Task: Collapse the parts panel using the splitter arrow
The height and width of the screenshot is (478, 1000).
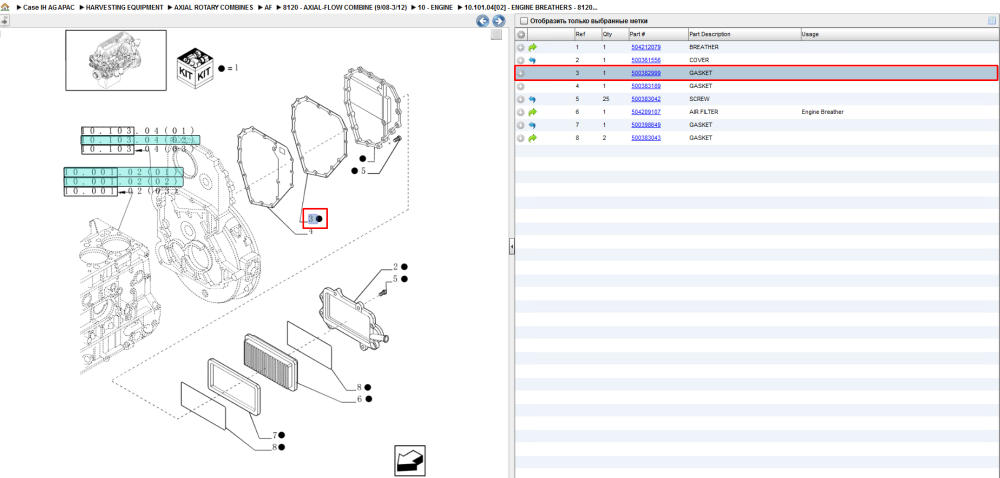Action: tap(511, 247)
